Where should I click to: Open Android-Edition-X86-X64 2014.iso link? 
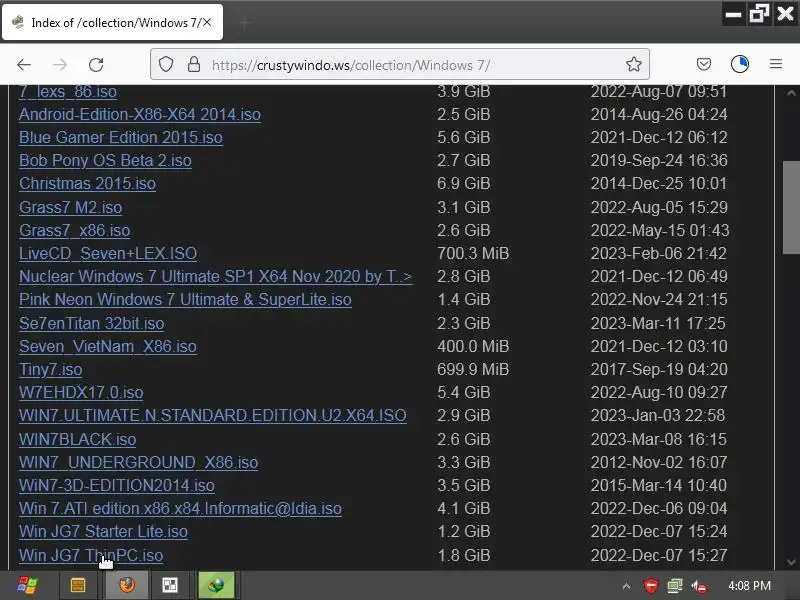pos(140,114)
